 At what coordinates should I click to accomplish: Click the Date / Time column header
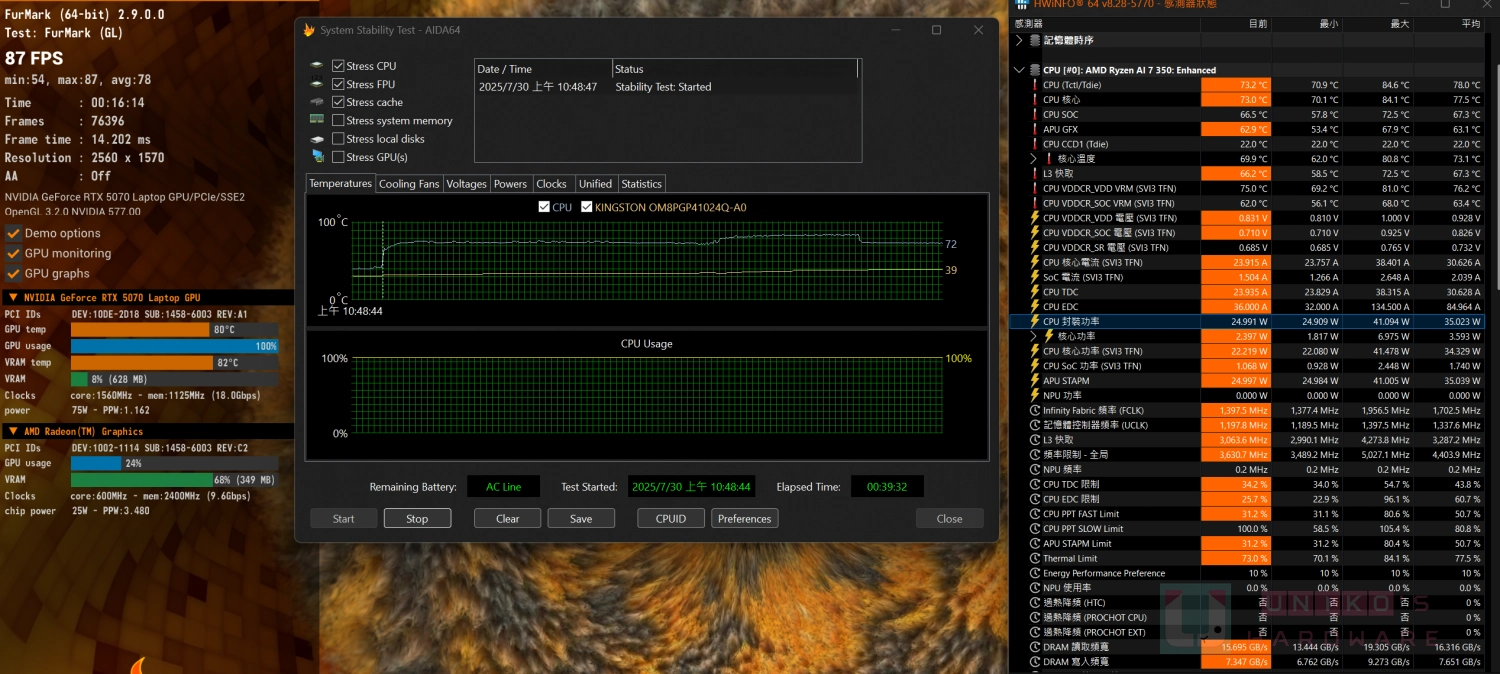543,69
